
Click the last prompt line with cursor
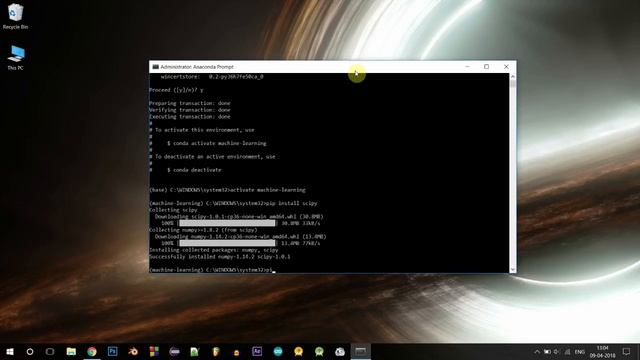(212, 270)
